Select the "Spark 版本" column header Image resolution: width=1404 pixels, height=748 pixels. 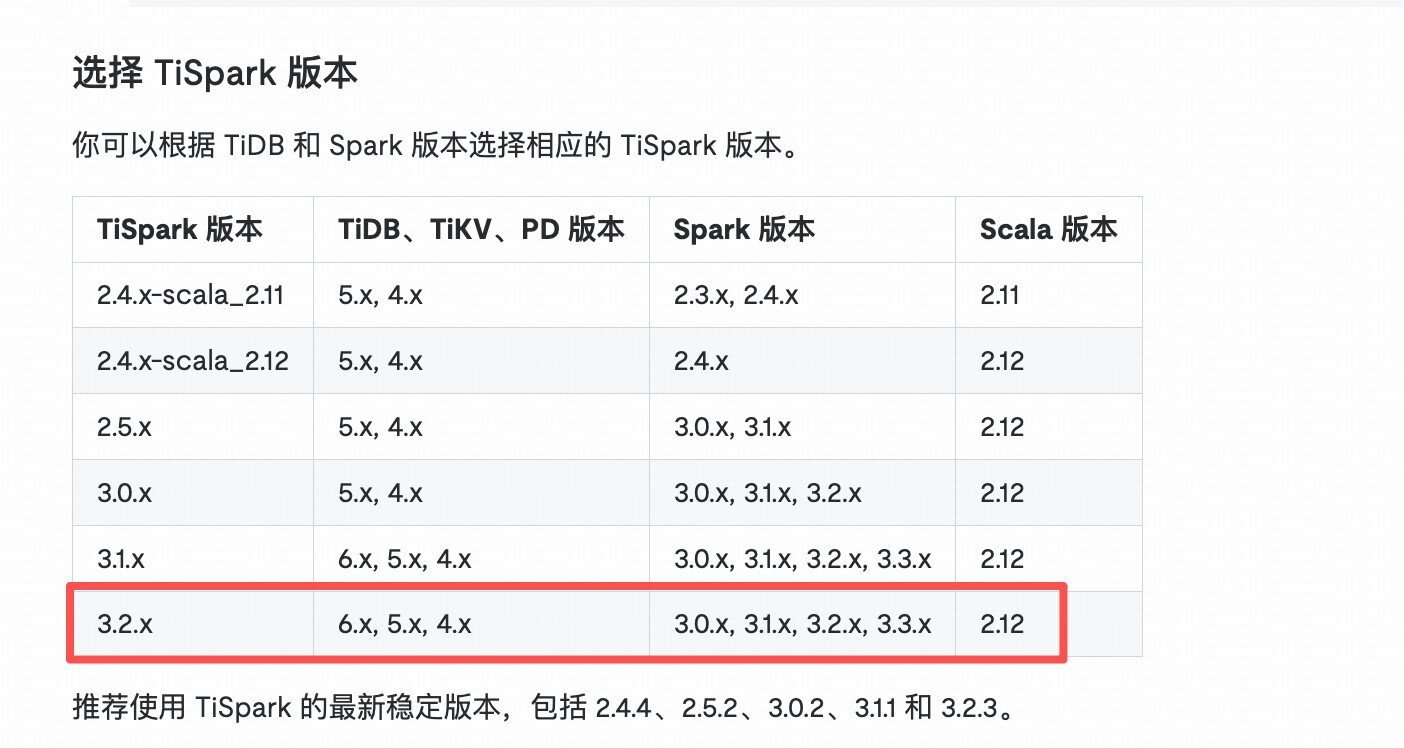[x=744, y=230]
